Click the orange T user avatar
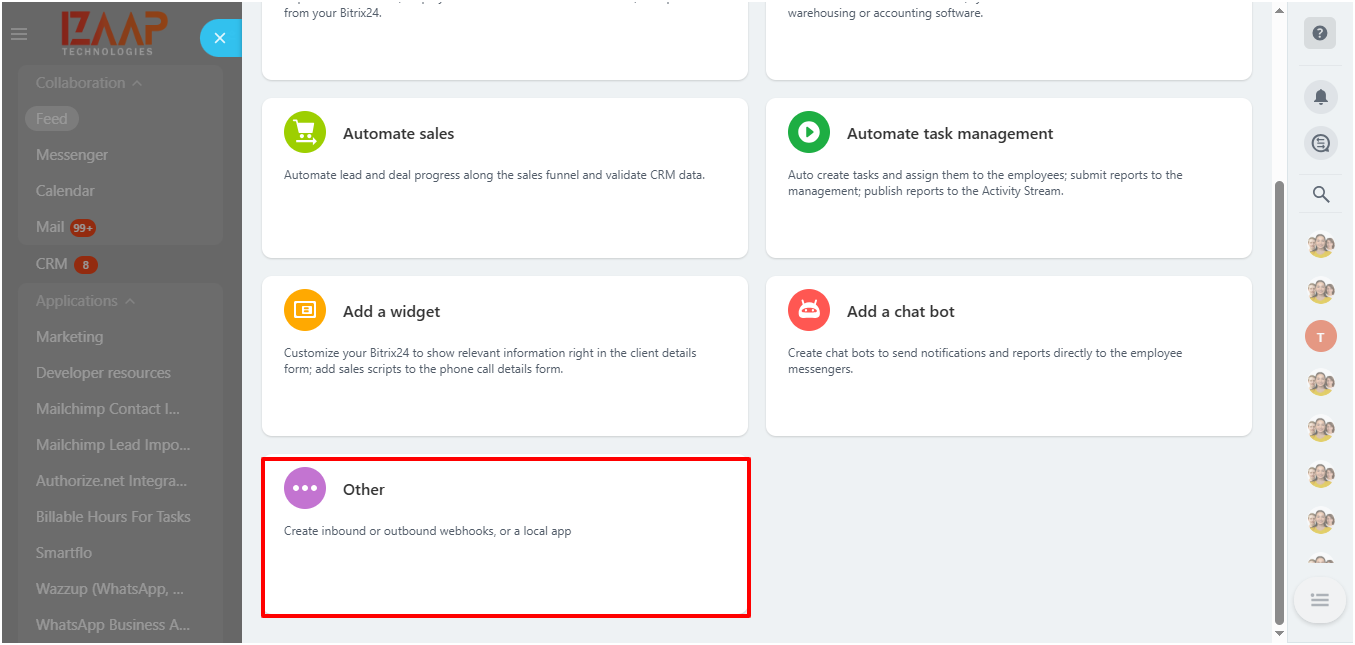 (x=1320, y=337)
